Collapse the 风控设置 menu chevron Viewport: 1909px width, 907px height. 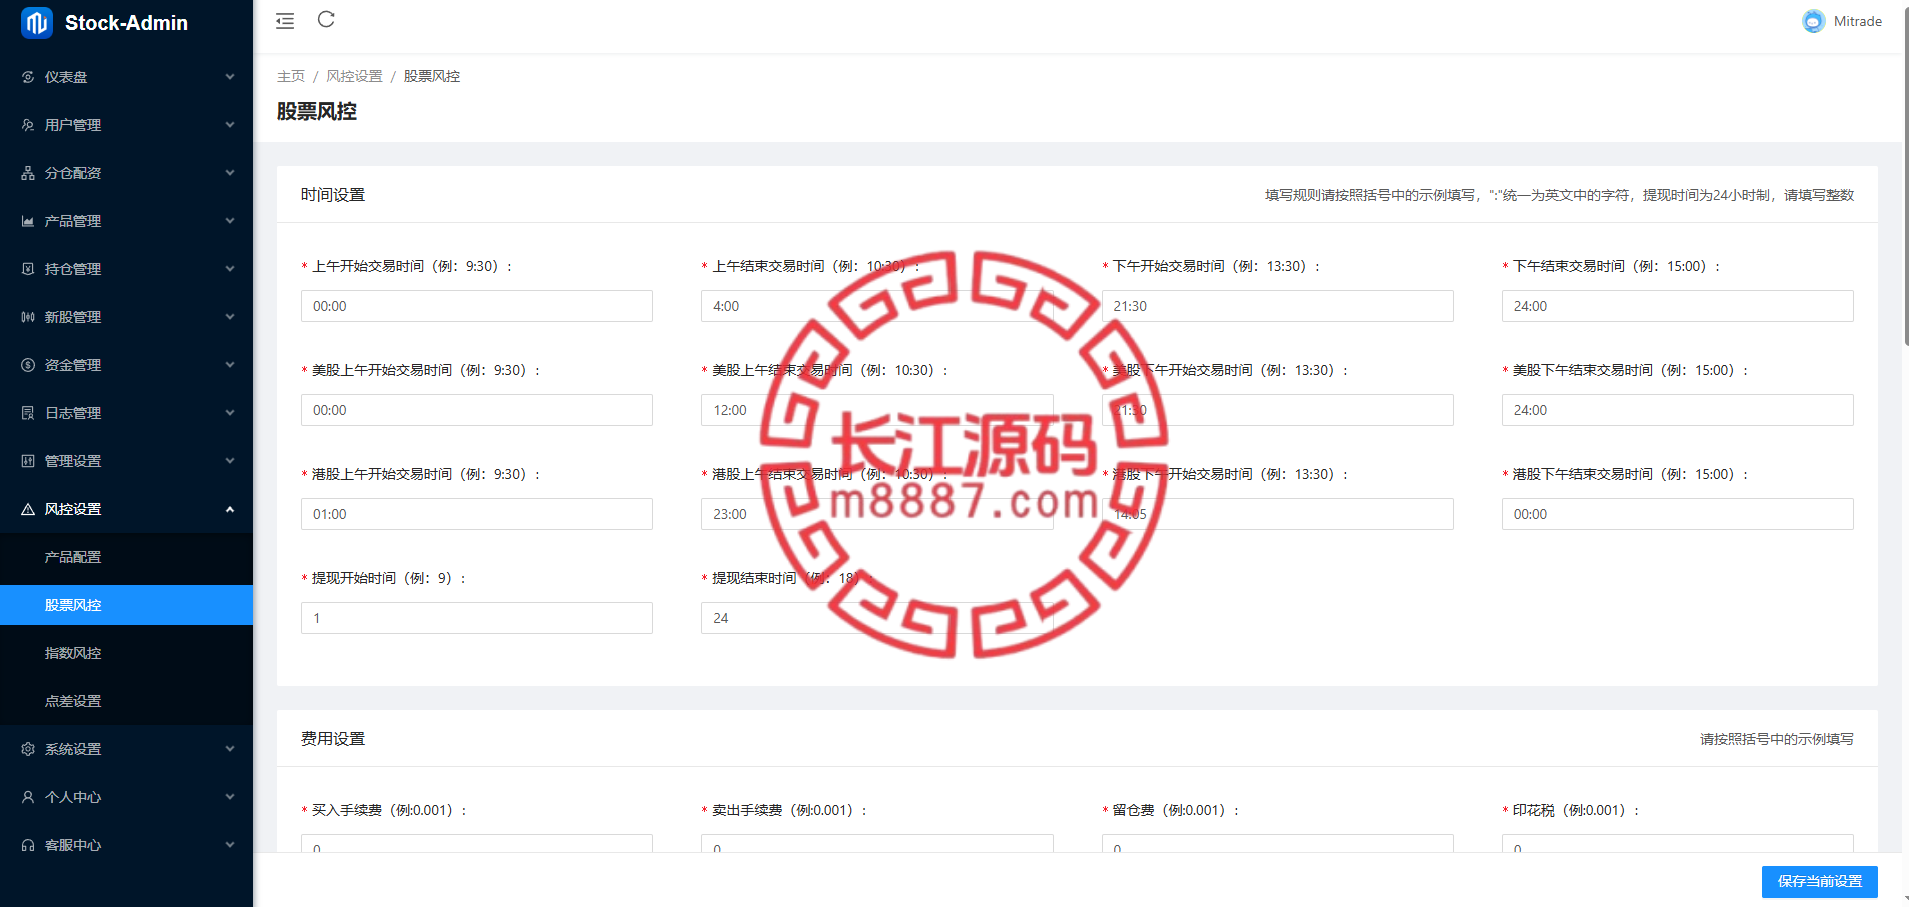coord(230,509)
